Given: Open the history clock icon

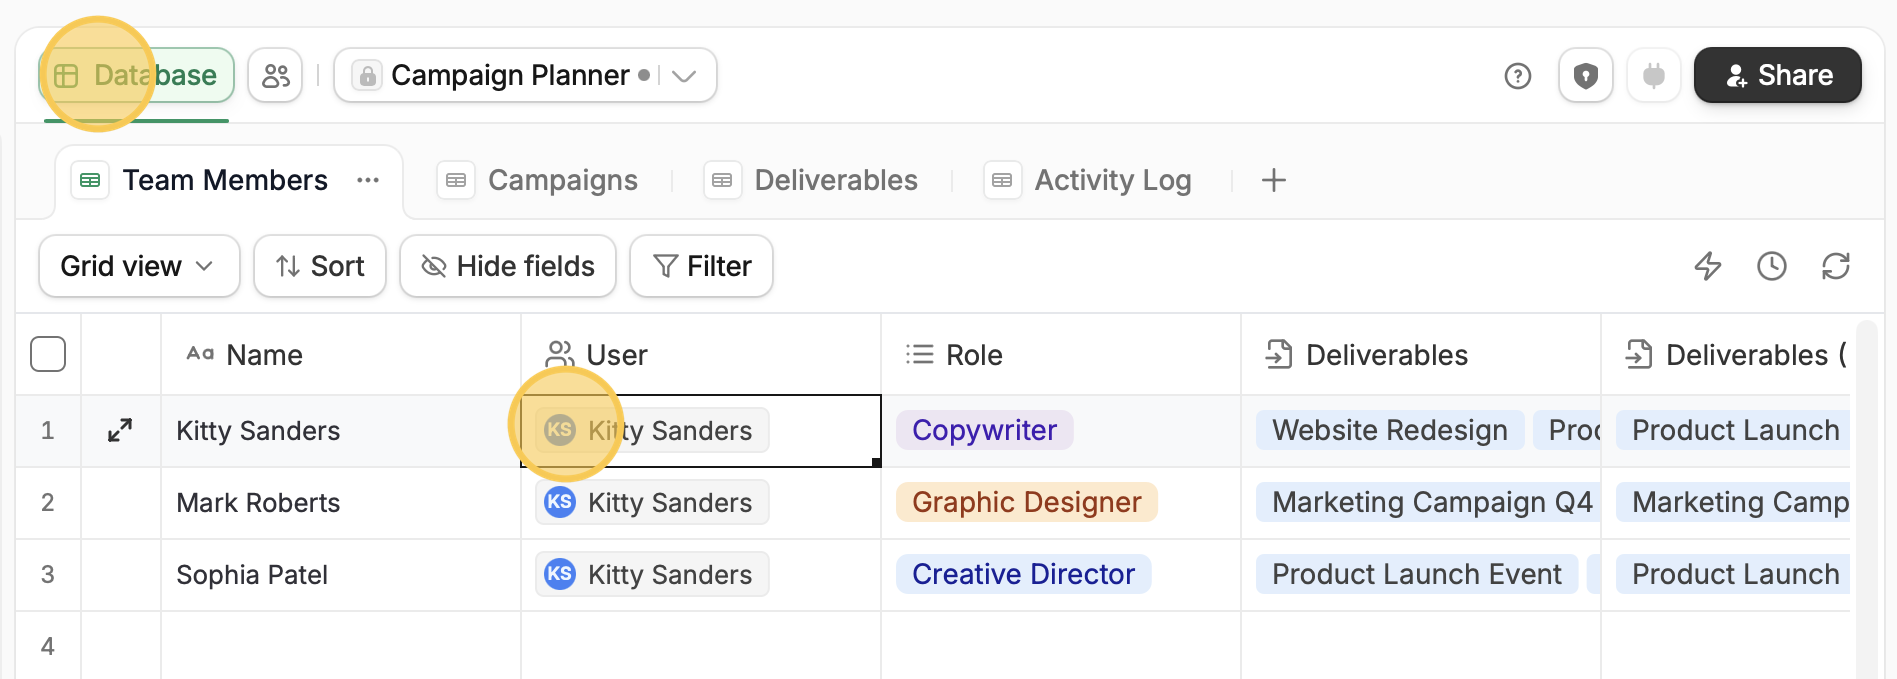Looking at the screenshot, I should [x=1772, y=266].
